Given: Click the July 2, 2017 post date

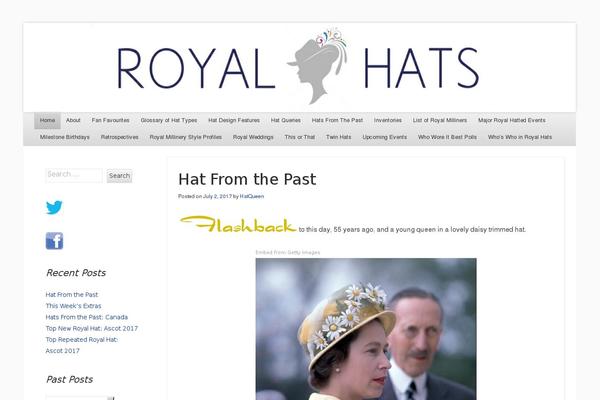Looking at the screenshot, I should click(x=217, y=196).
